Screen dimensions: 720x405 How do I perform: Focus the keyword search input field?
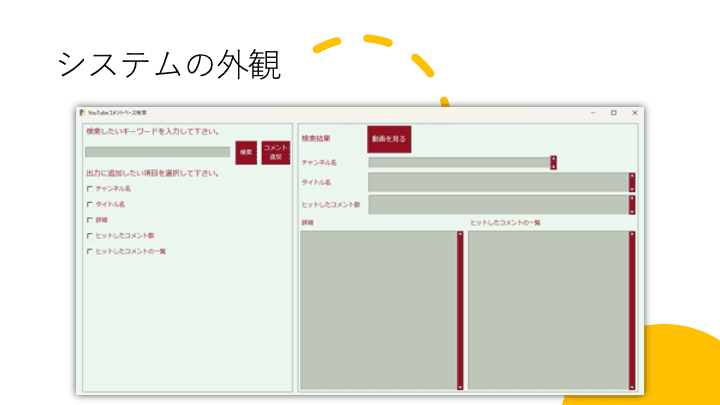[x=158, y=152]
